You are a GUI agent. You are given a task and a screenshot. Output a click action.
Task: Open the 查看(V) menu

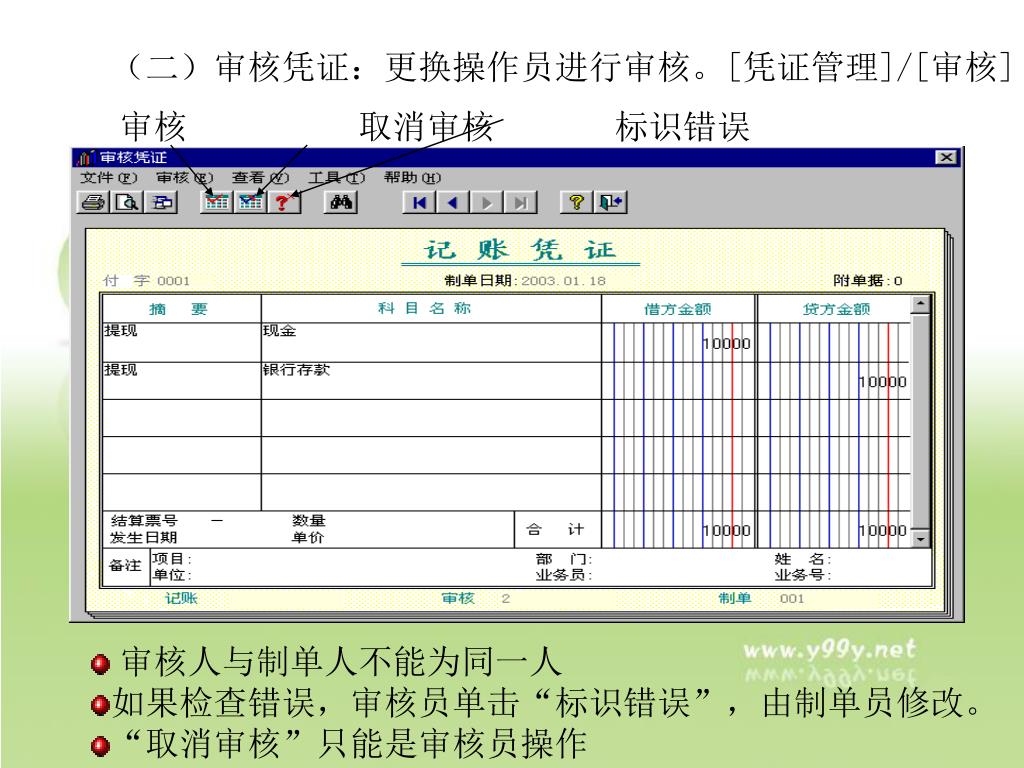261,178
